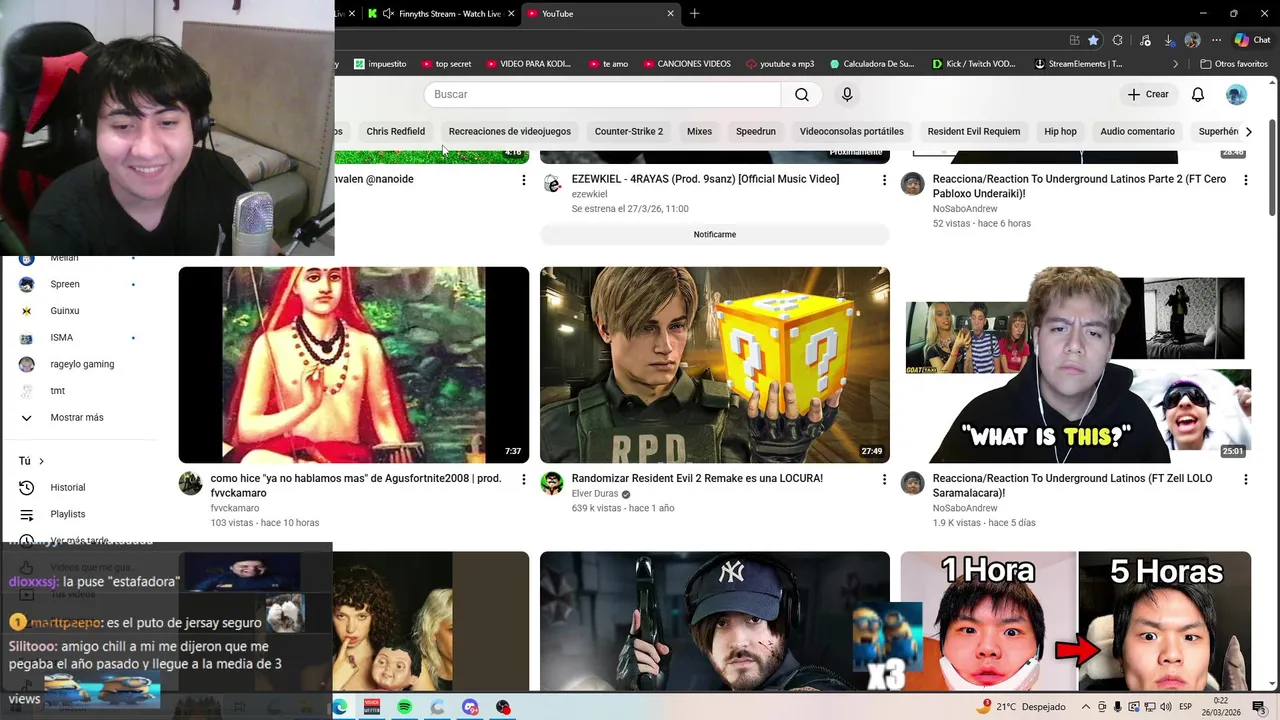Select the 'Mixes' chip
This screenshot has width=1280, height=720.
pyautogui.click(x=700, y=131)
